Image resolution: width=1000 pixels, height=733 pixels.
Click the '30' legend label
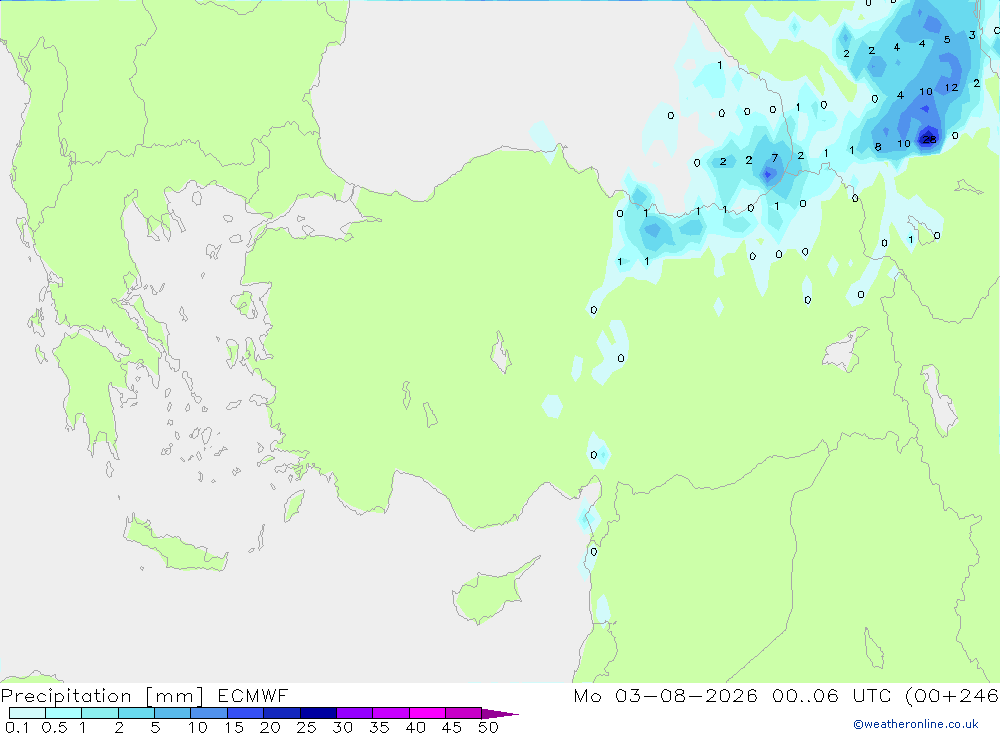click(x=342, y=727)
